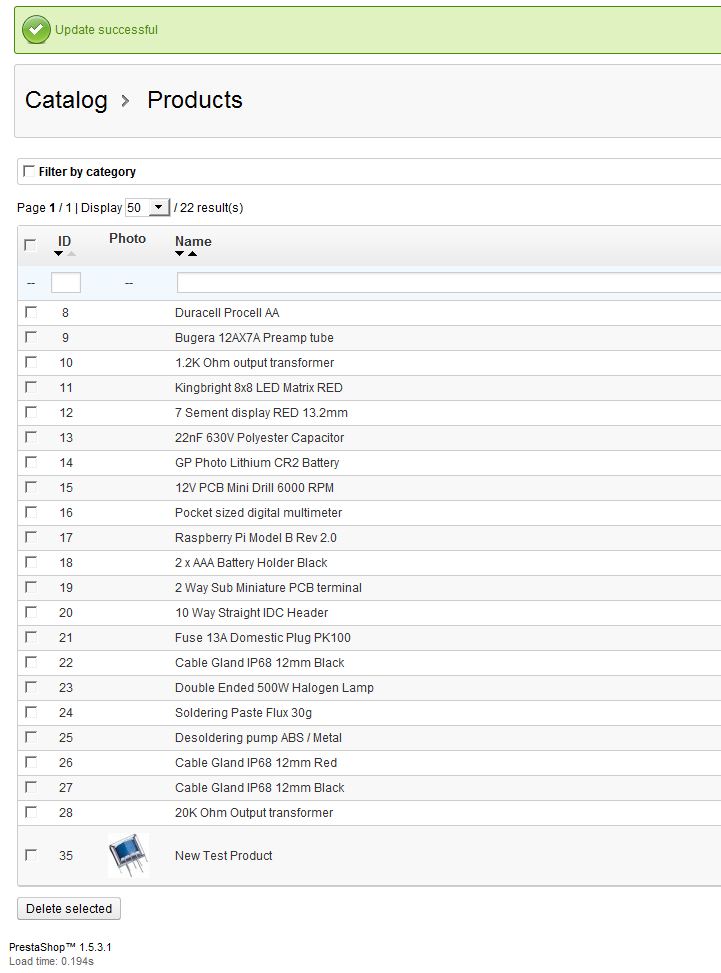Click the Name filter text box
This screenshot has height=973, width=721.
pos(449,283)
